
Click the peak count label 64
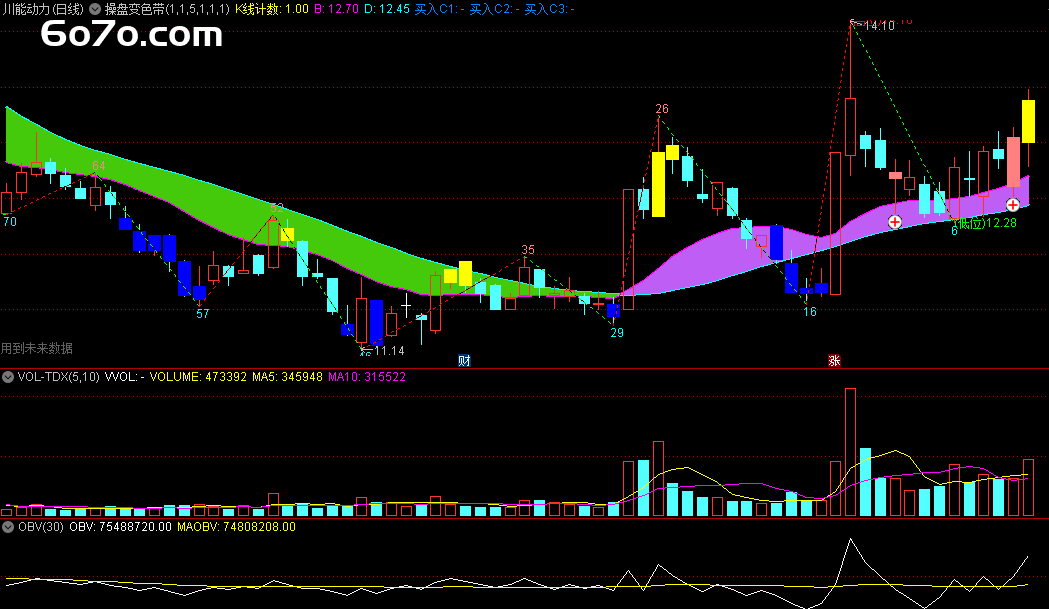[x=98, y=165]
